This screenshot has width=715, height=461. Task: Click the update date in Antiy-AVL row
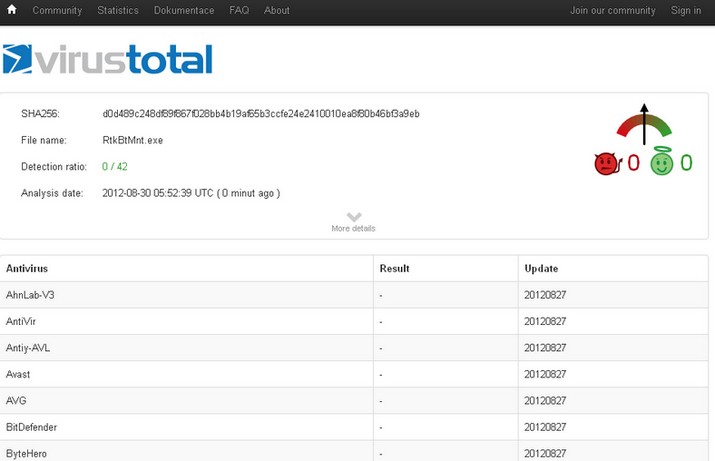click(x=545, y=348)
